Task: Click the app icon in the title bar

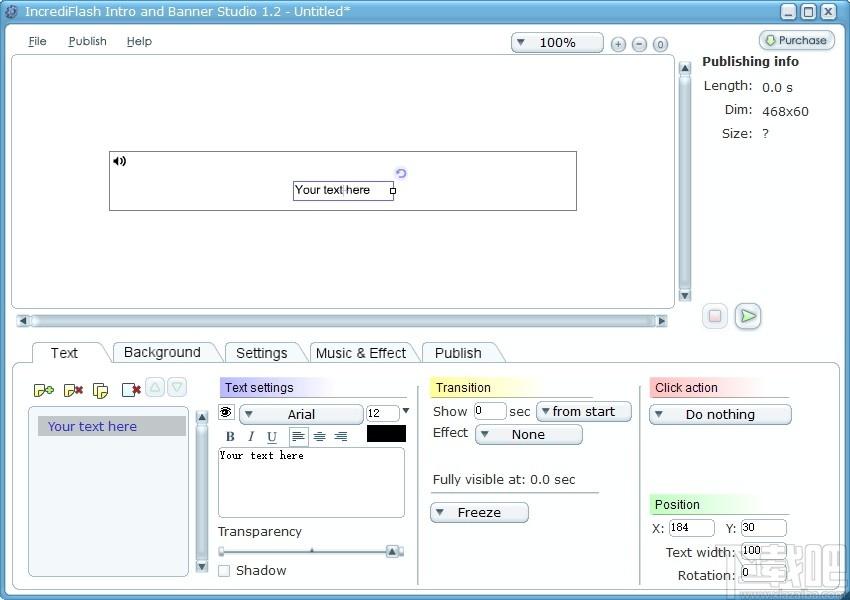Action: 11,11
